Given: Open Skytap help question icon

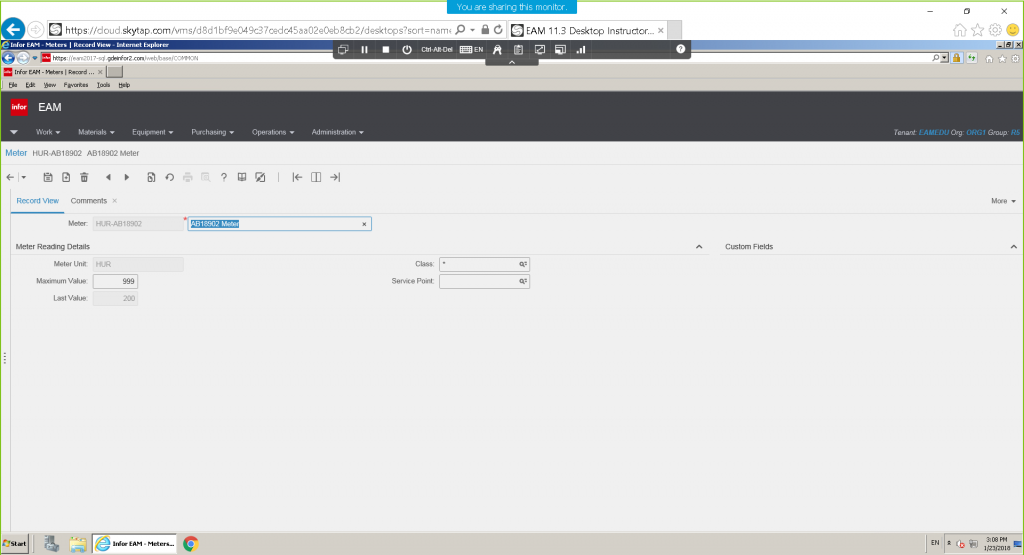Looking at the screenshot, I should (680, 49).
